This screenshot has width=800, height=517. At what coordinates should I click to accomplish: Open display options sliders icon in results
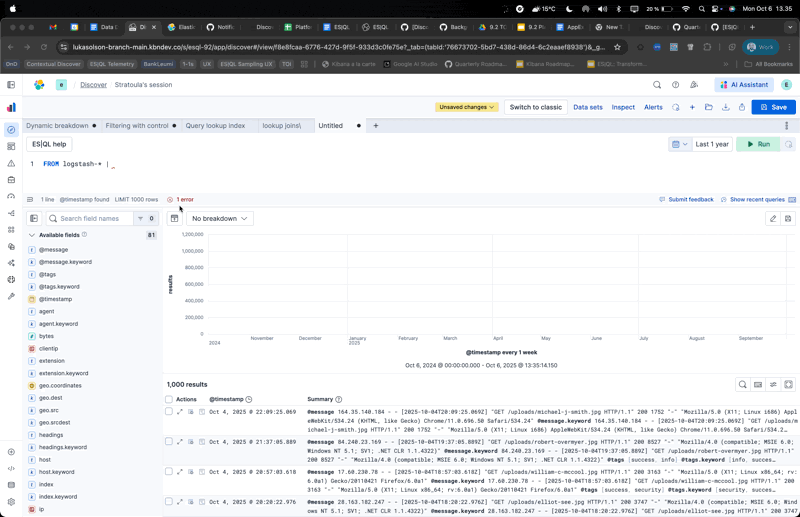[x=773, y=384]
